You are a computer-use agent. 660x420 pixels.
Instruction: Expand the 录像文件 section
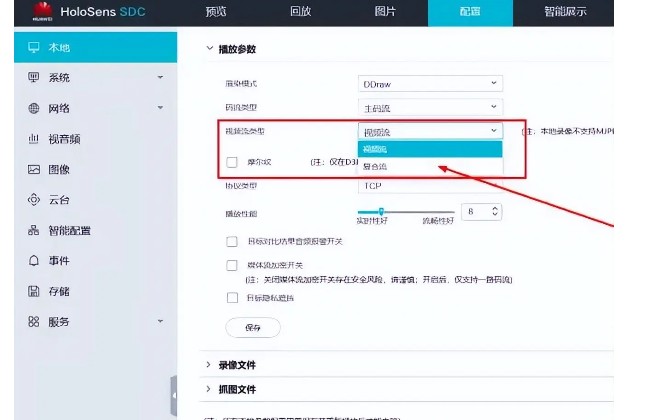tap(238, 365)
